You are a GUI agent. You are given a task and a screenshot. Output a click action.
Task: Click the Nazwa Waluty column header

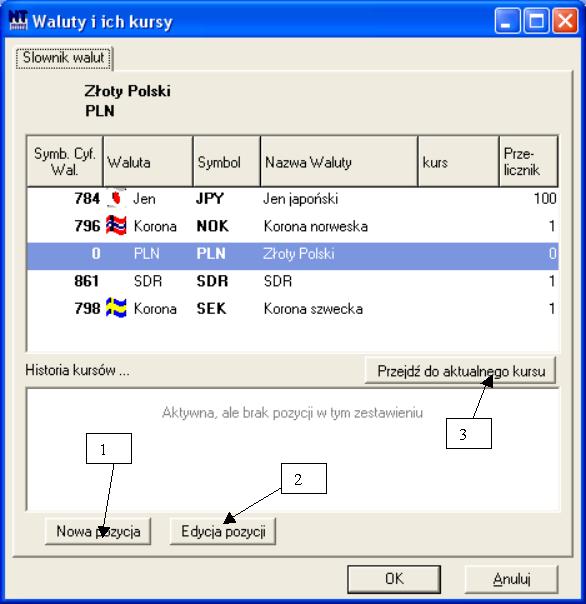tap(339, 161)
